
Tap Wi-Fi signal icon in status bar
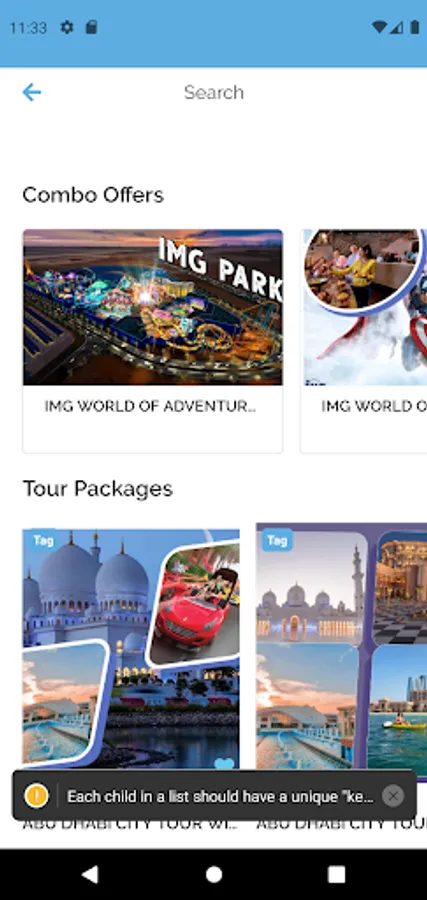tap(379, 27)
